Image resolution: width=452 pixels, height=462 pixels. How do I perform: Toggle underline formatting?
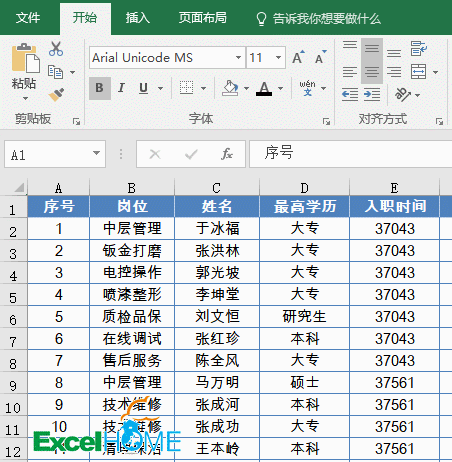coord(143,88)
